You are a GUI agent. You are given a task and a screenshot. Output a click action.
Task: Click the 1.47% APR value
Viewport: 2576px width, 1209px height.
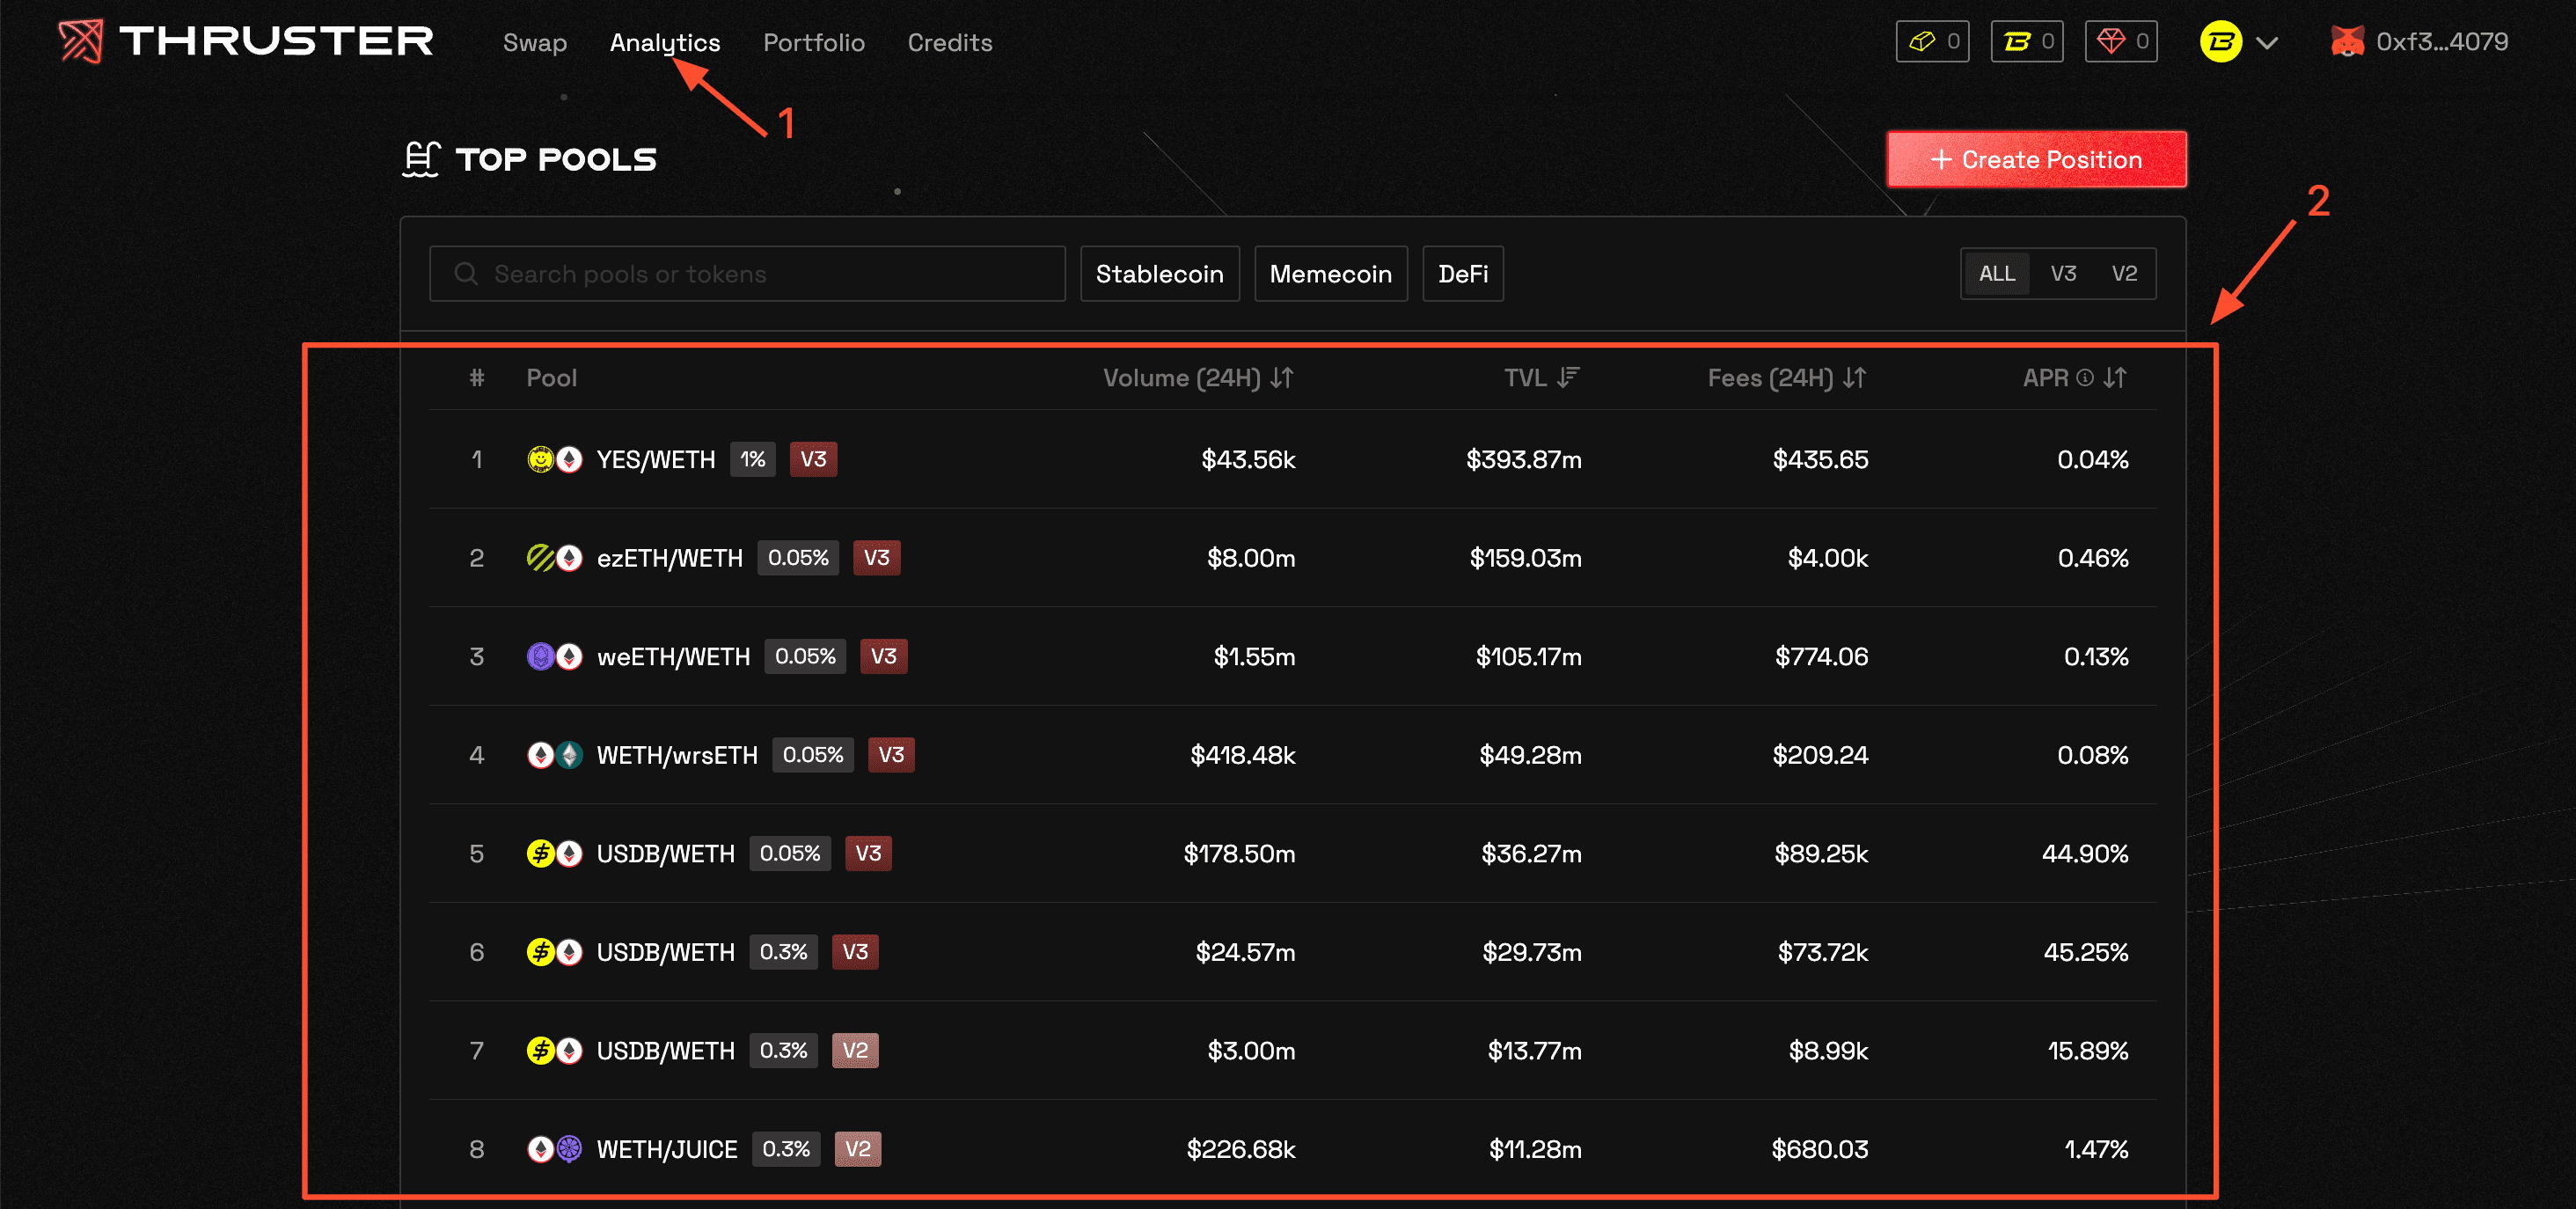click(2096, 1150)
